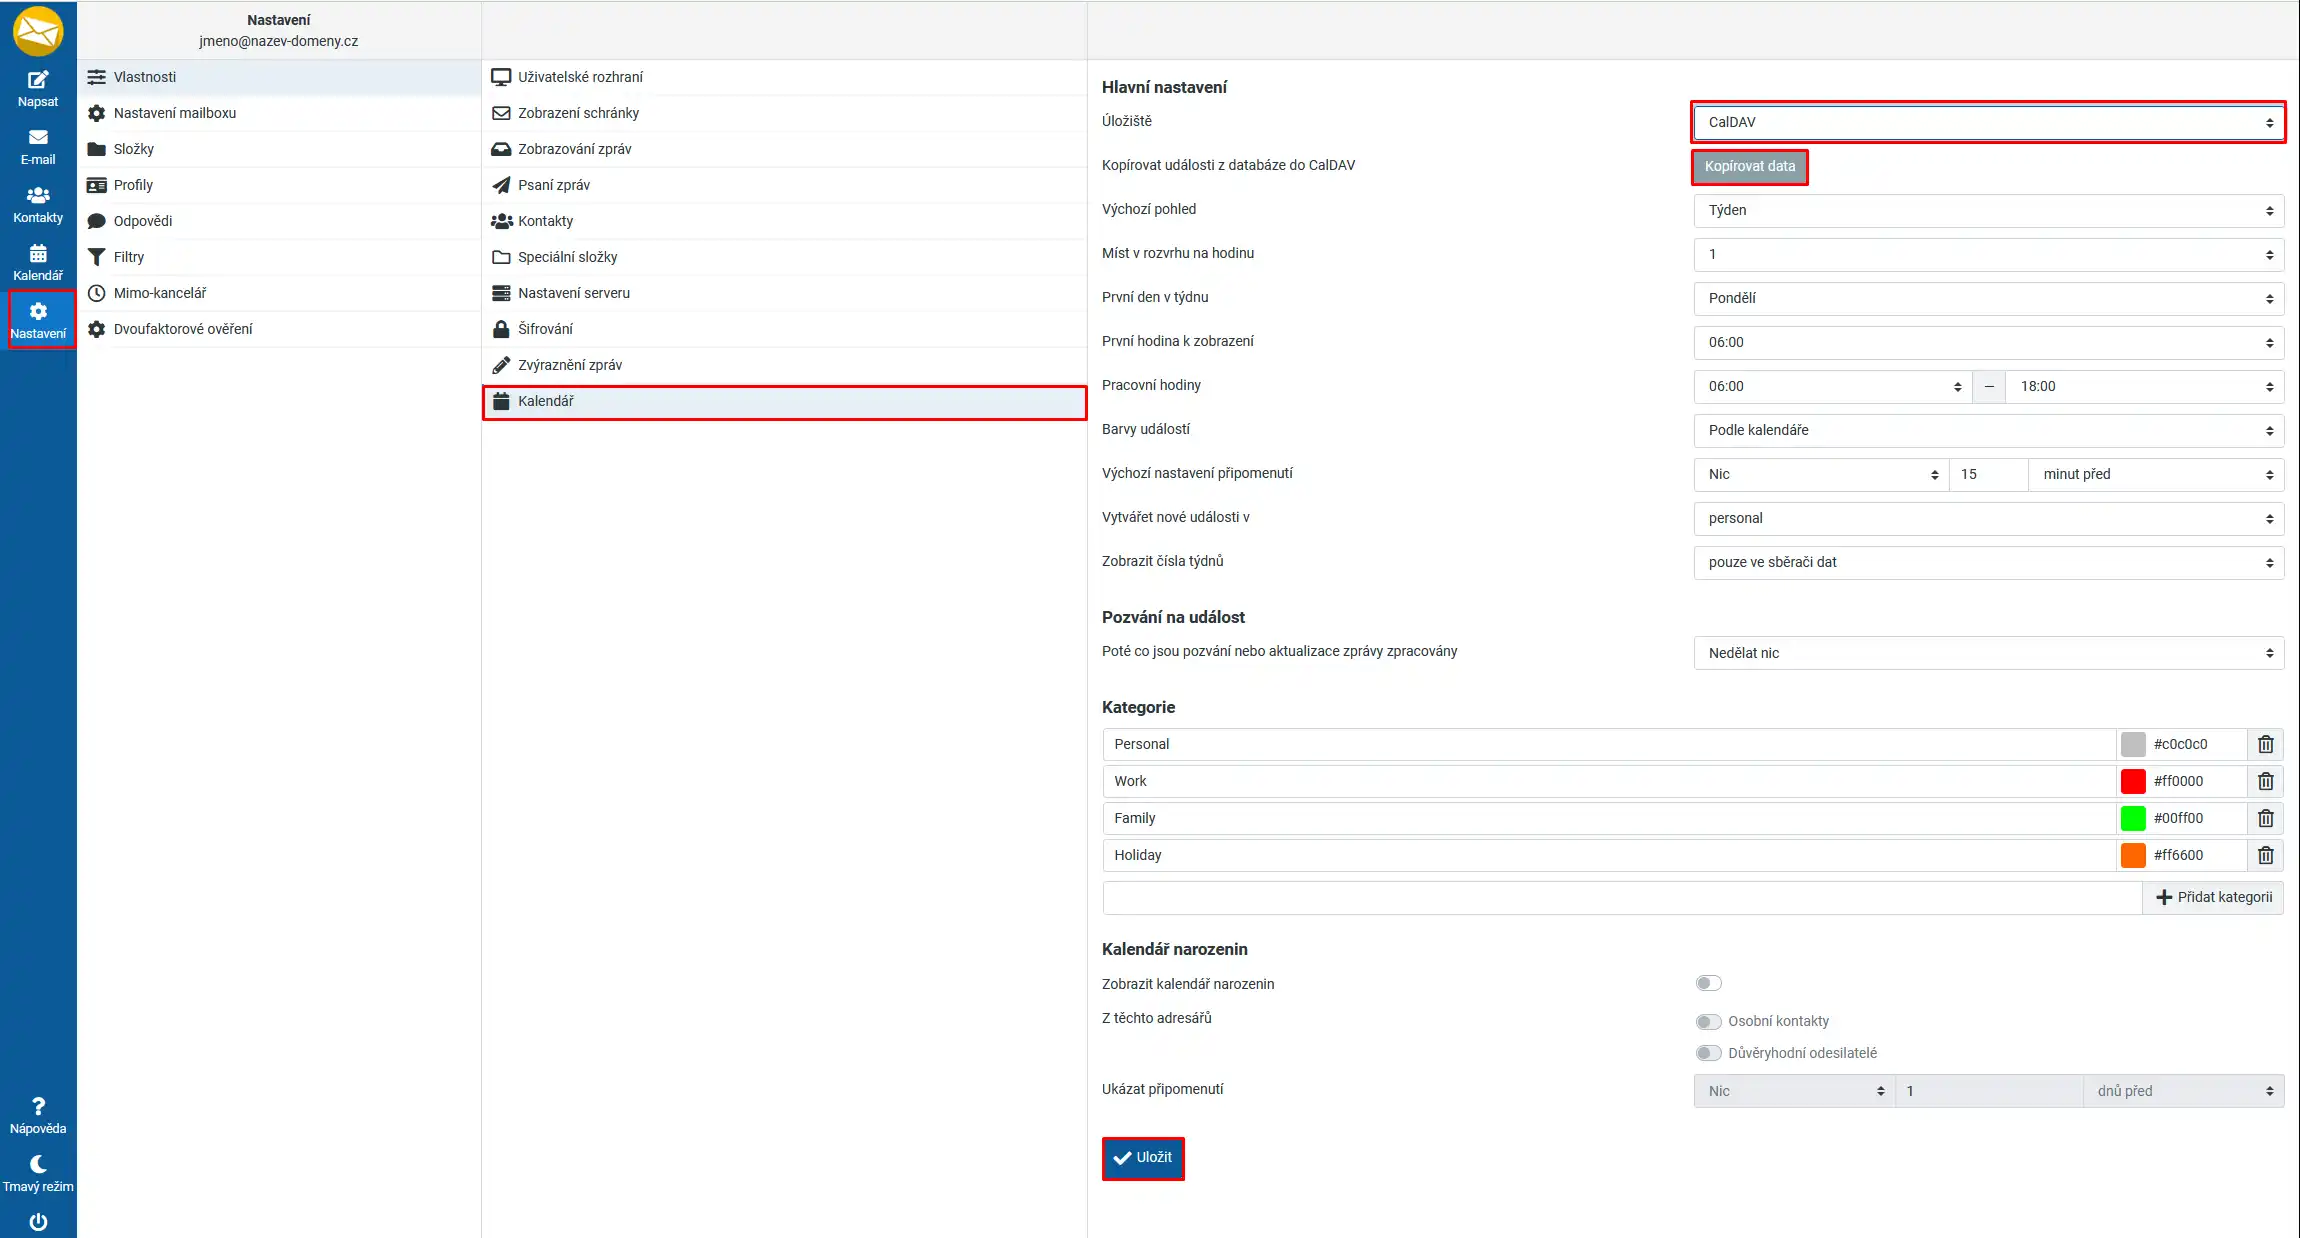The height and width of the screenshot is (1238, 2300).
Task: Click the Work category name field
Action: (1609, 781)
